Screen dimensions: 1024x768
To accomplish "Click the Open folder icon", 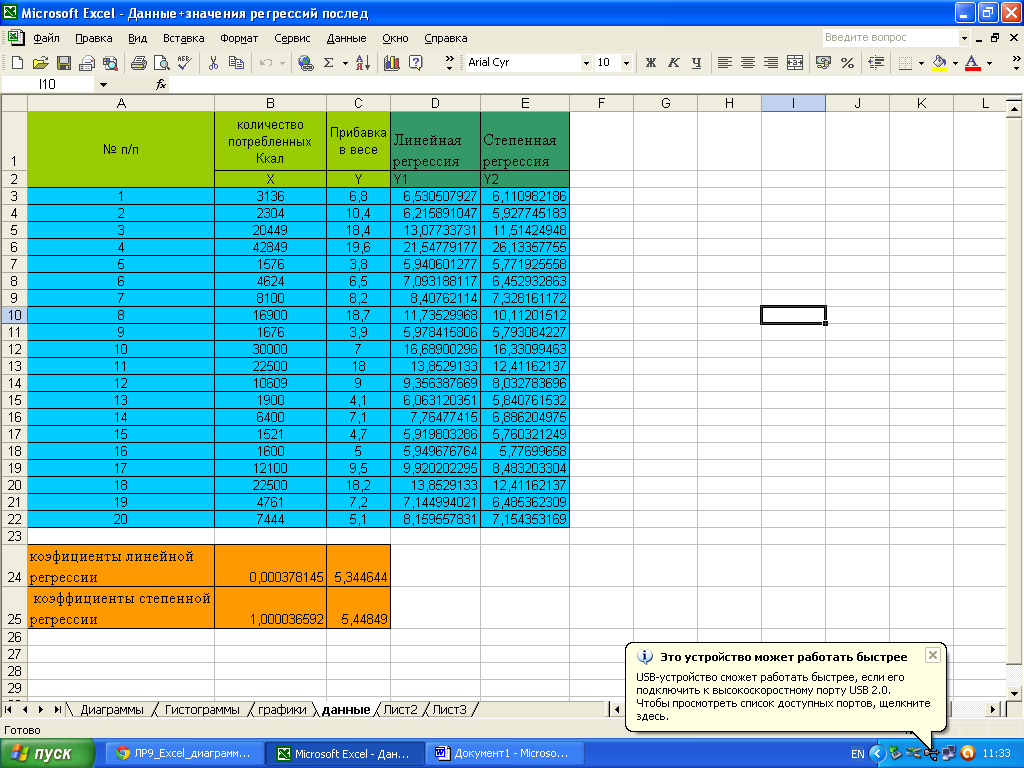I will (x=40, y=63).
